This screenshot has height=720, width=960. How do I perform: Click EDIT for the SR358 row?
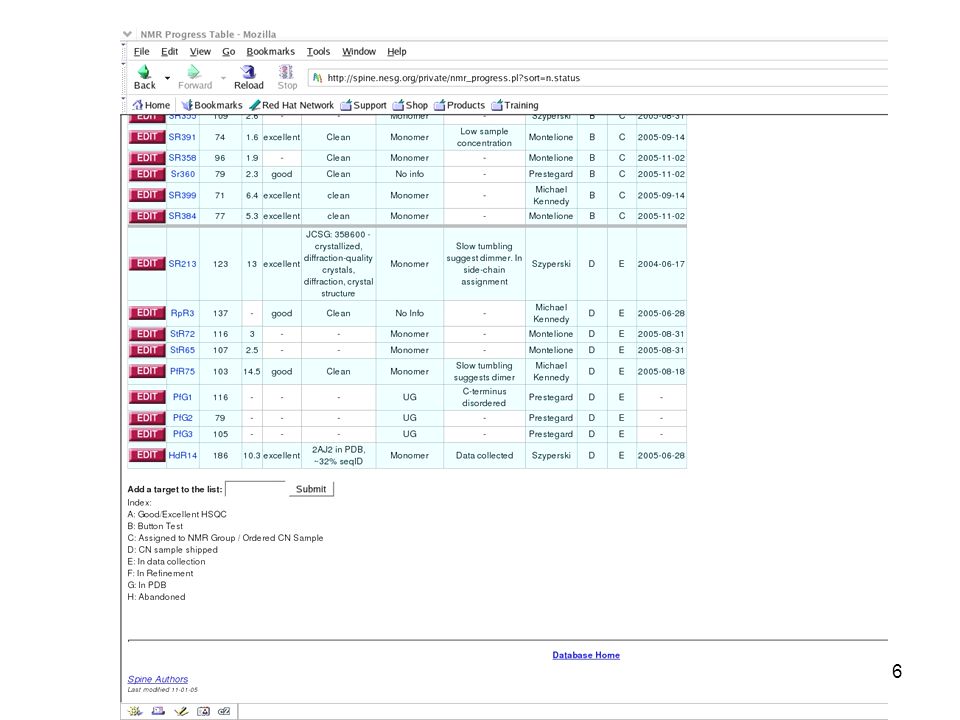(147, 158)
